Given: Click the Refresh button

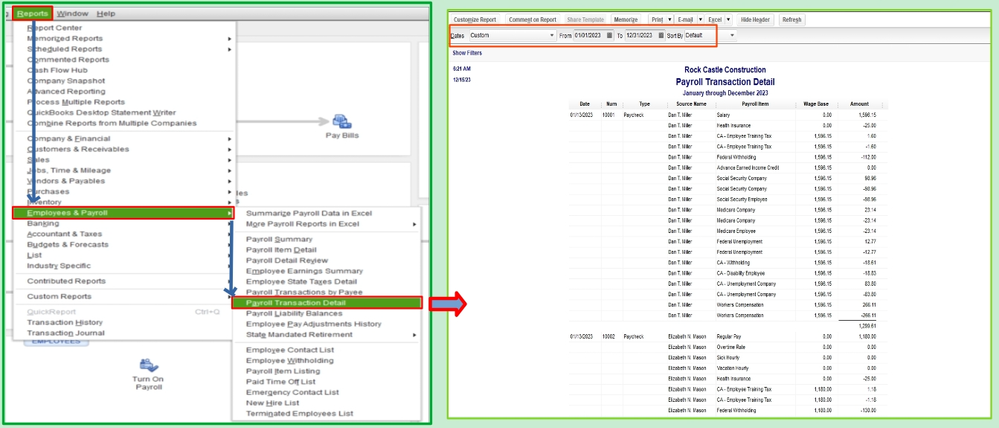Looking at the screenshot, I should [x=791, y=20].
